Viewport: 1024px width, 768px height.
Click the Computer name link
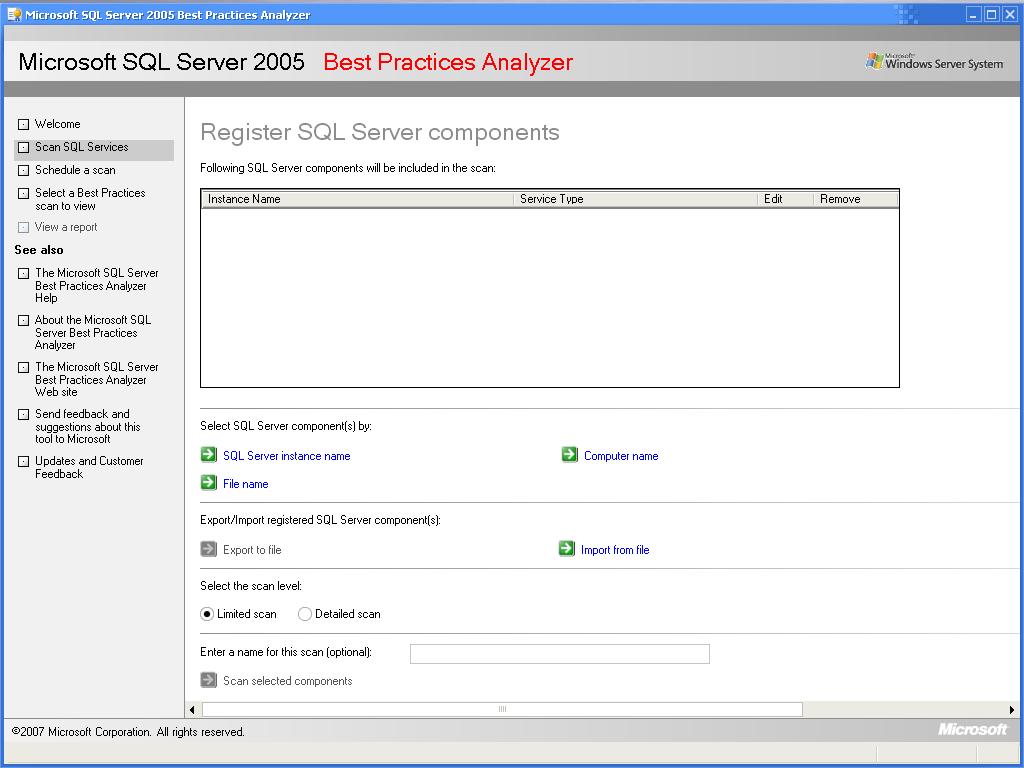621,456
